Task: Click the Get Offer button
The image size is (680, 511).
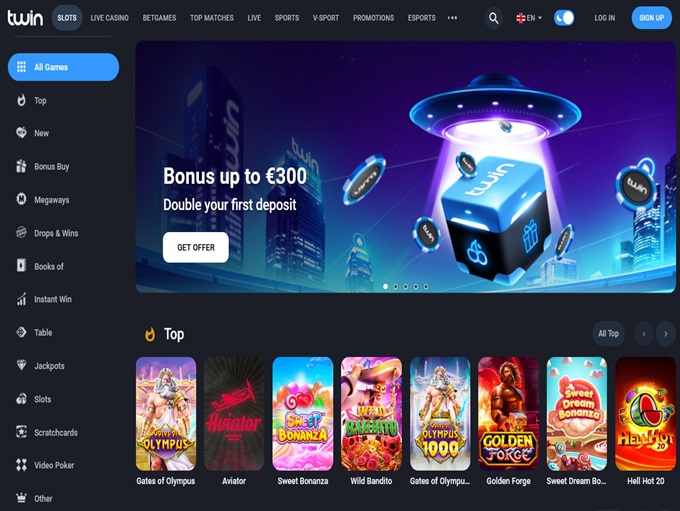Action: (x=196, y=247)
